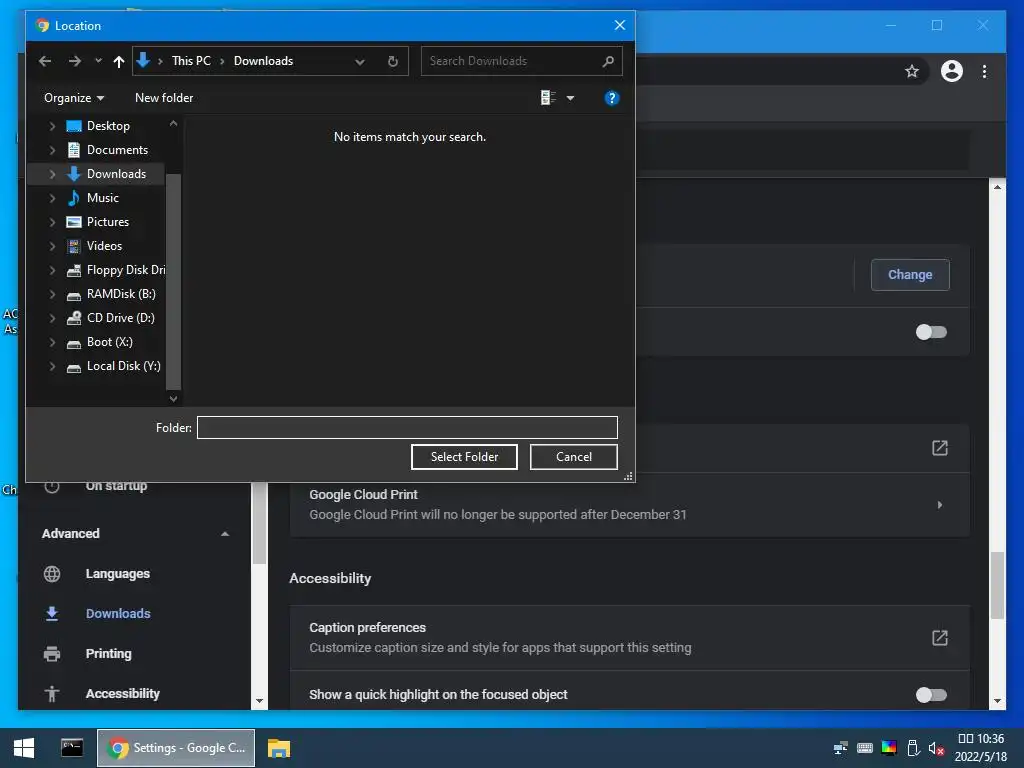Select Videos in the navigation tree
1024x768 pixels.
click(x=104, y=246)
